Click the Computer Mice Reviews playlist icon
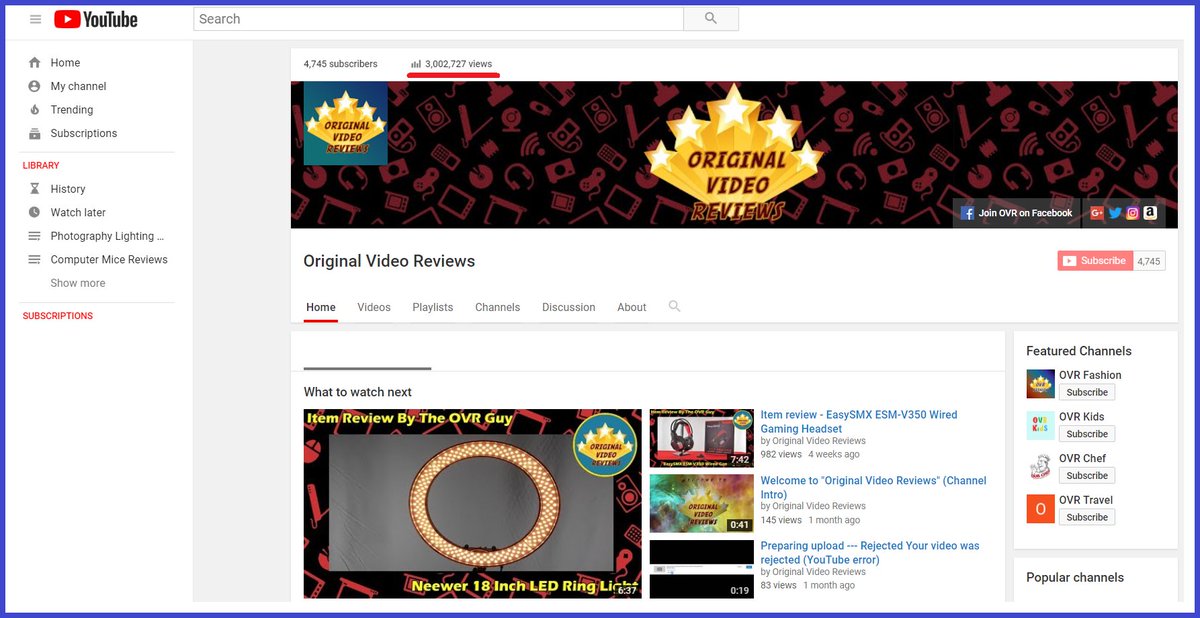The image size is (1200, 618). point(35,260)
